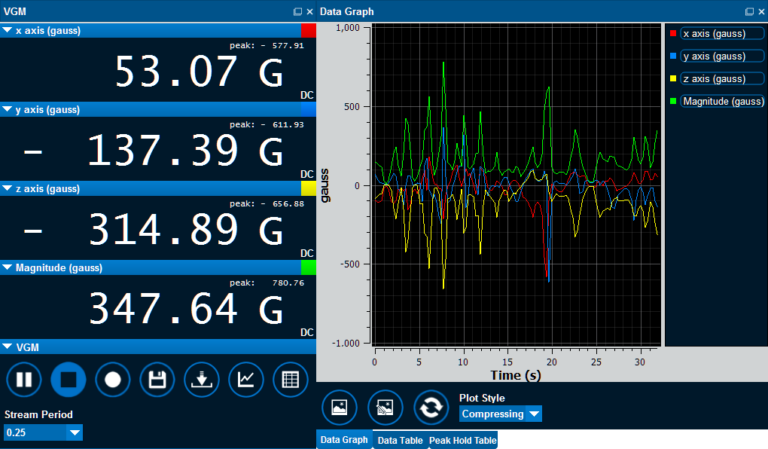Pause the data stream
This screenshot has width=768, height=449.
24,380
